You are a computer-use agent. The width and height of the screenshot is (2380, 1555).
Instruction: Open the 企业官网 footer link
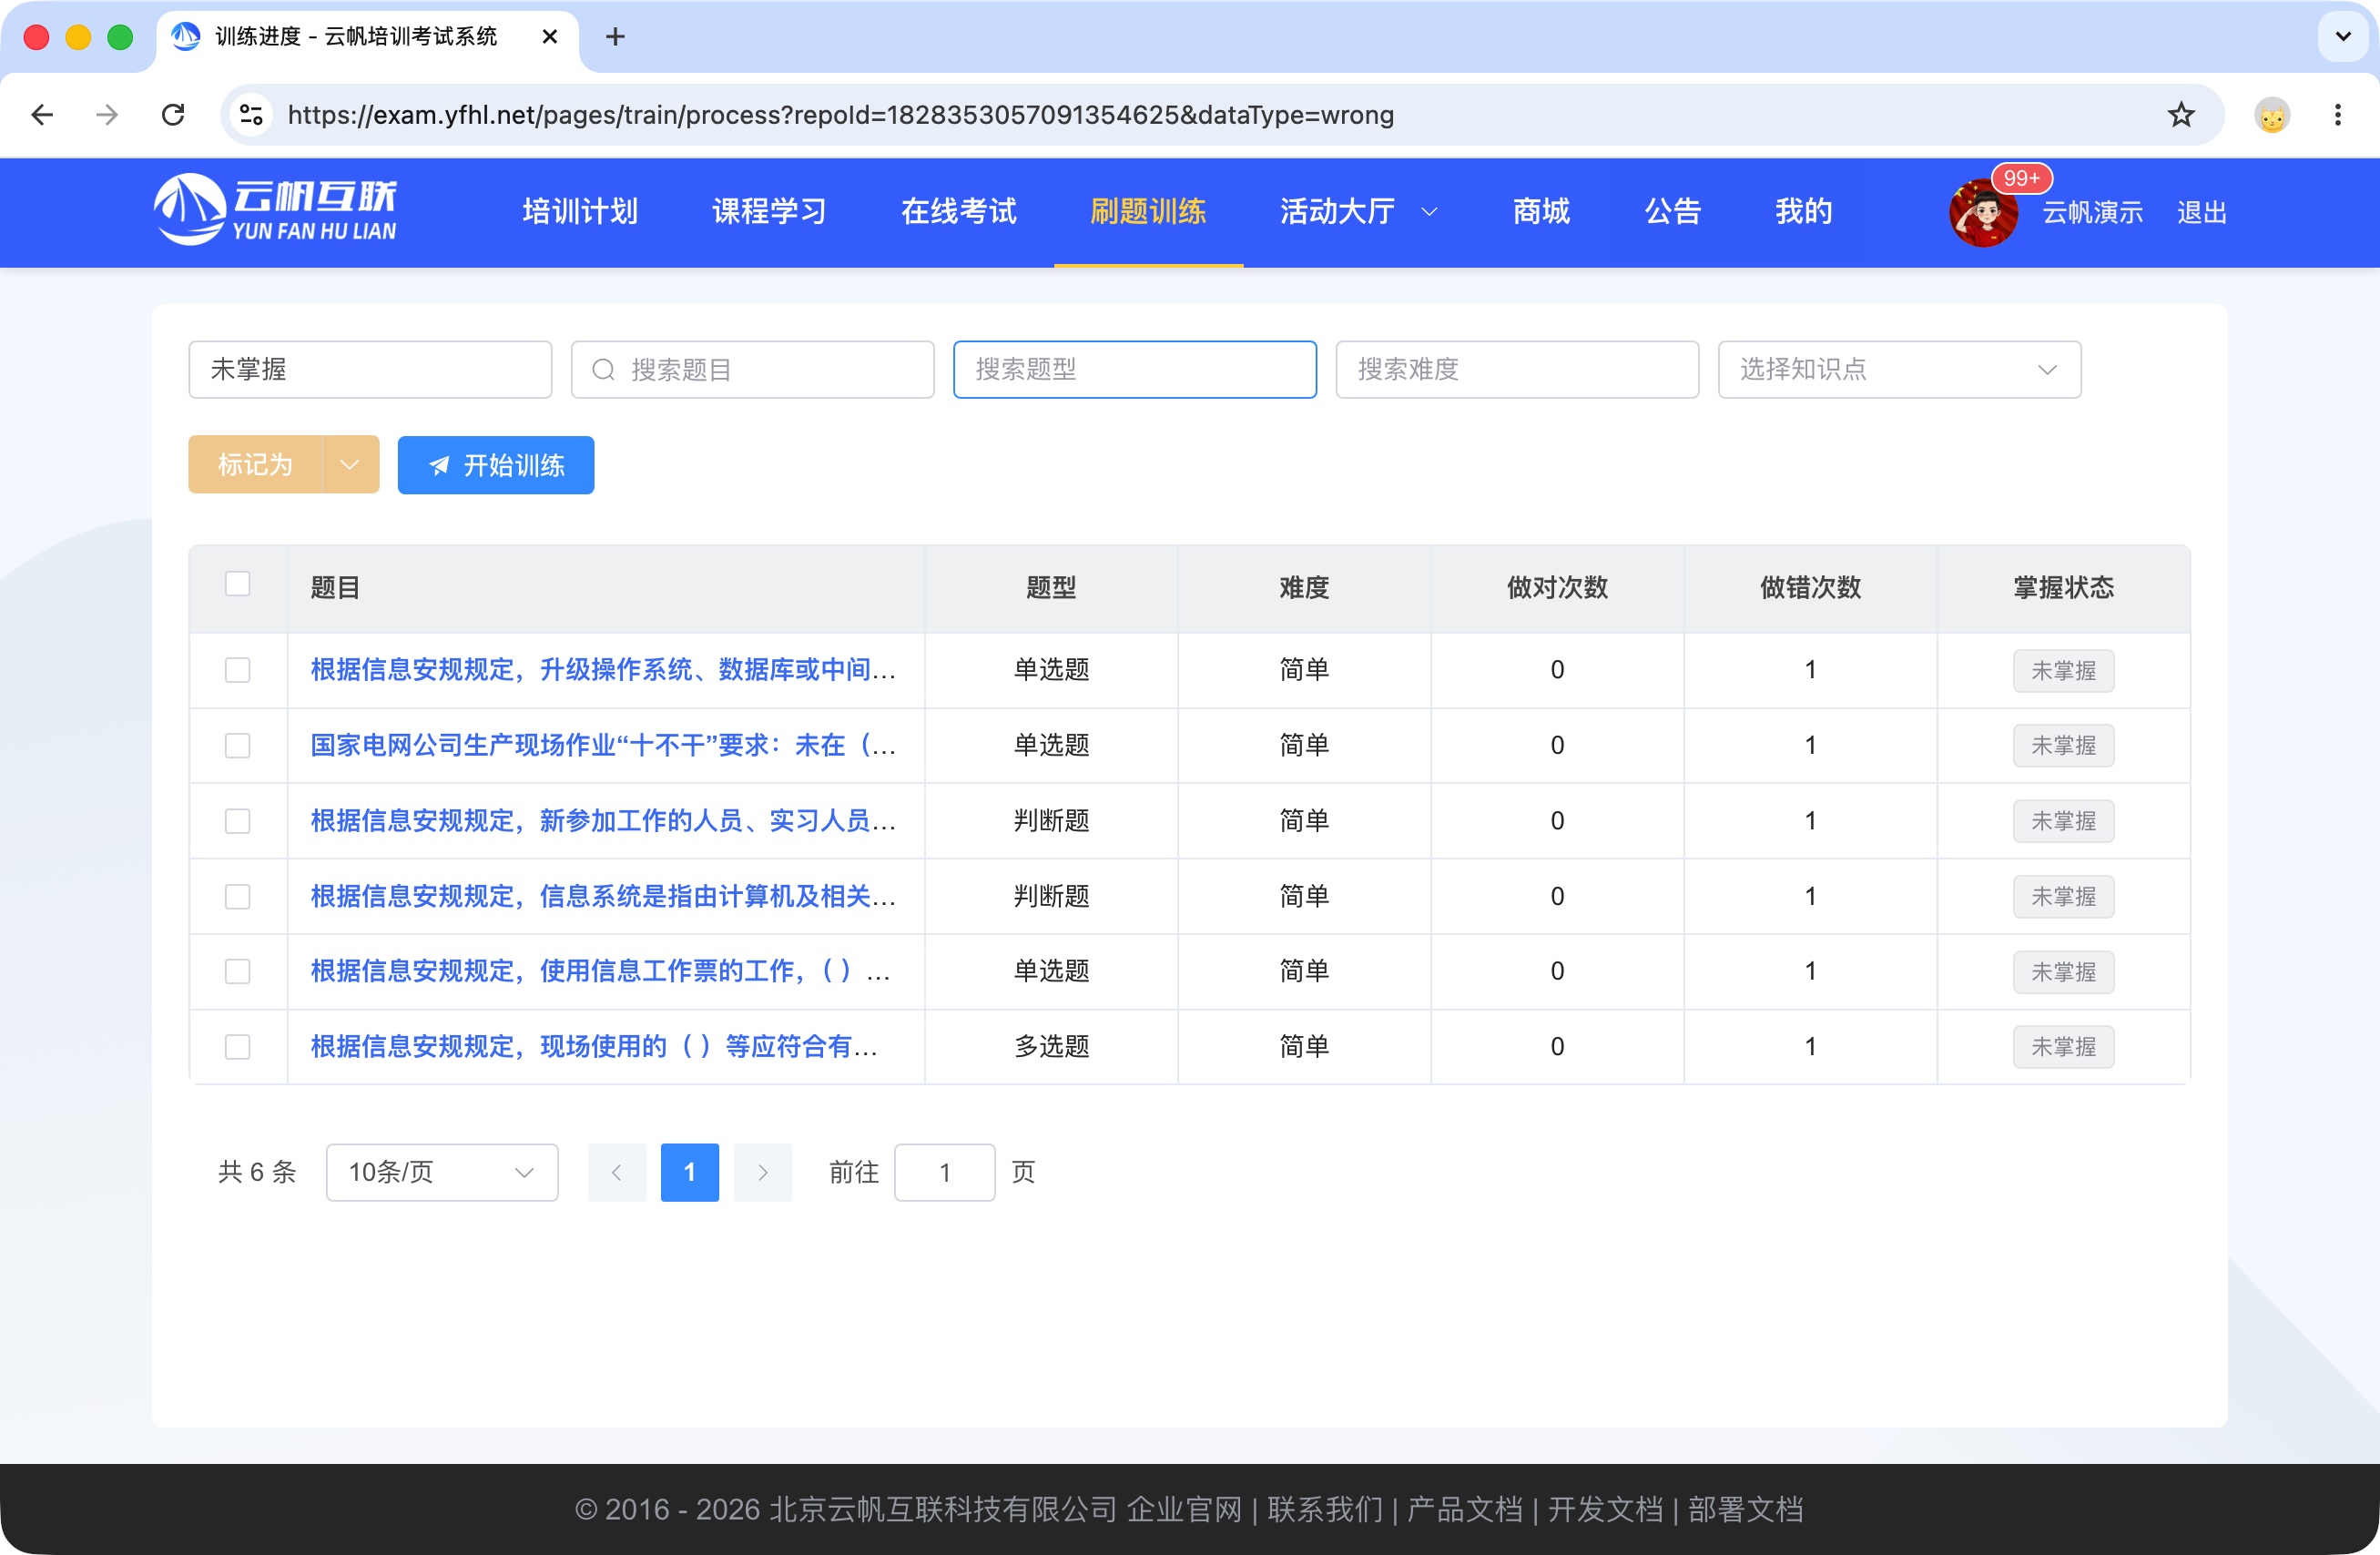(x=1184, y=1509)
